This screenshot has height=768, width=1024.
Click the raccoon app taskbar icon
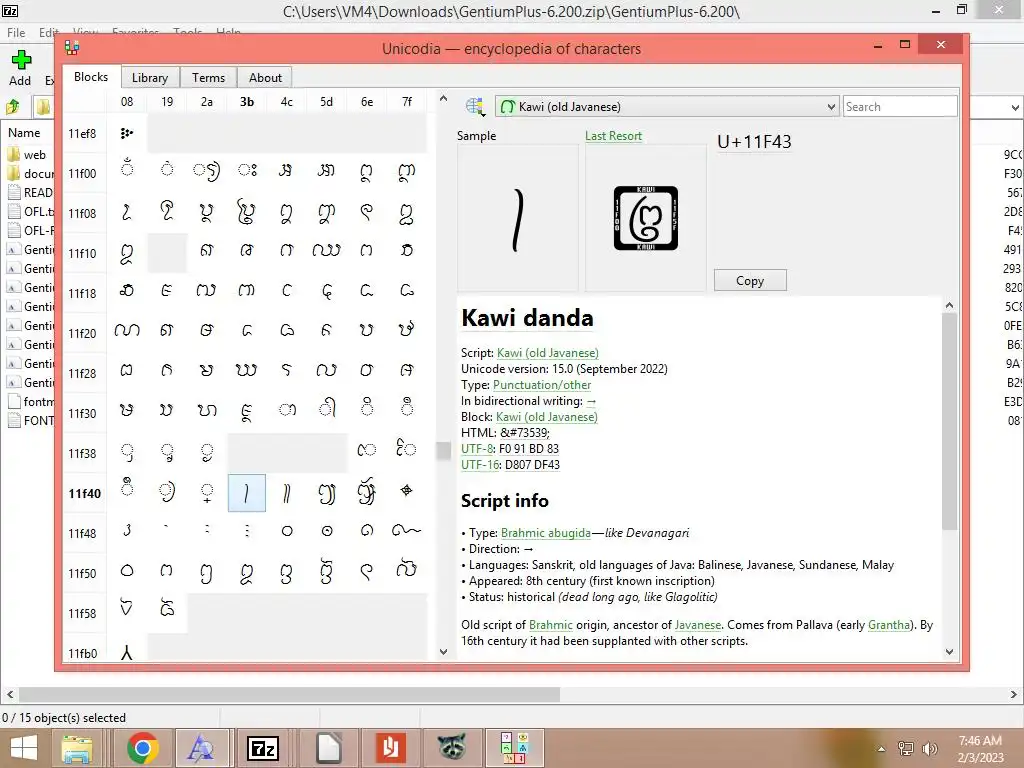[452, 748]
